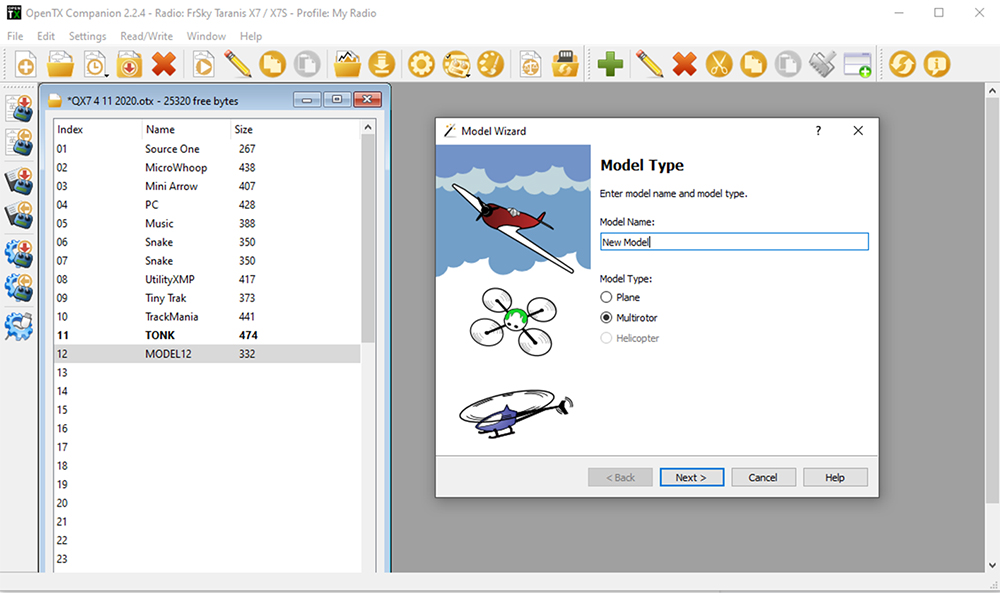The width and height of the screenshot is (1000, 593).
Task: Click the greyed < Back button
Action: [x=620, y=478]
